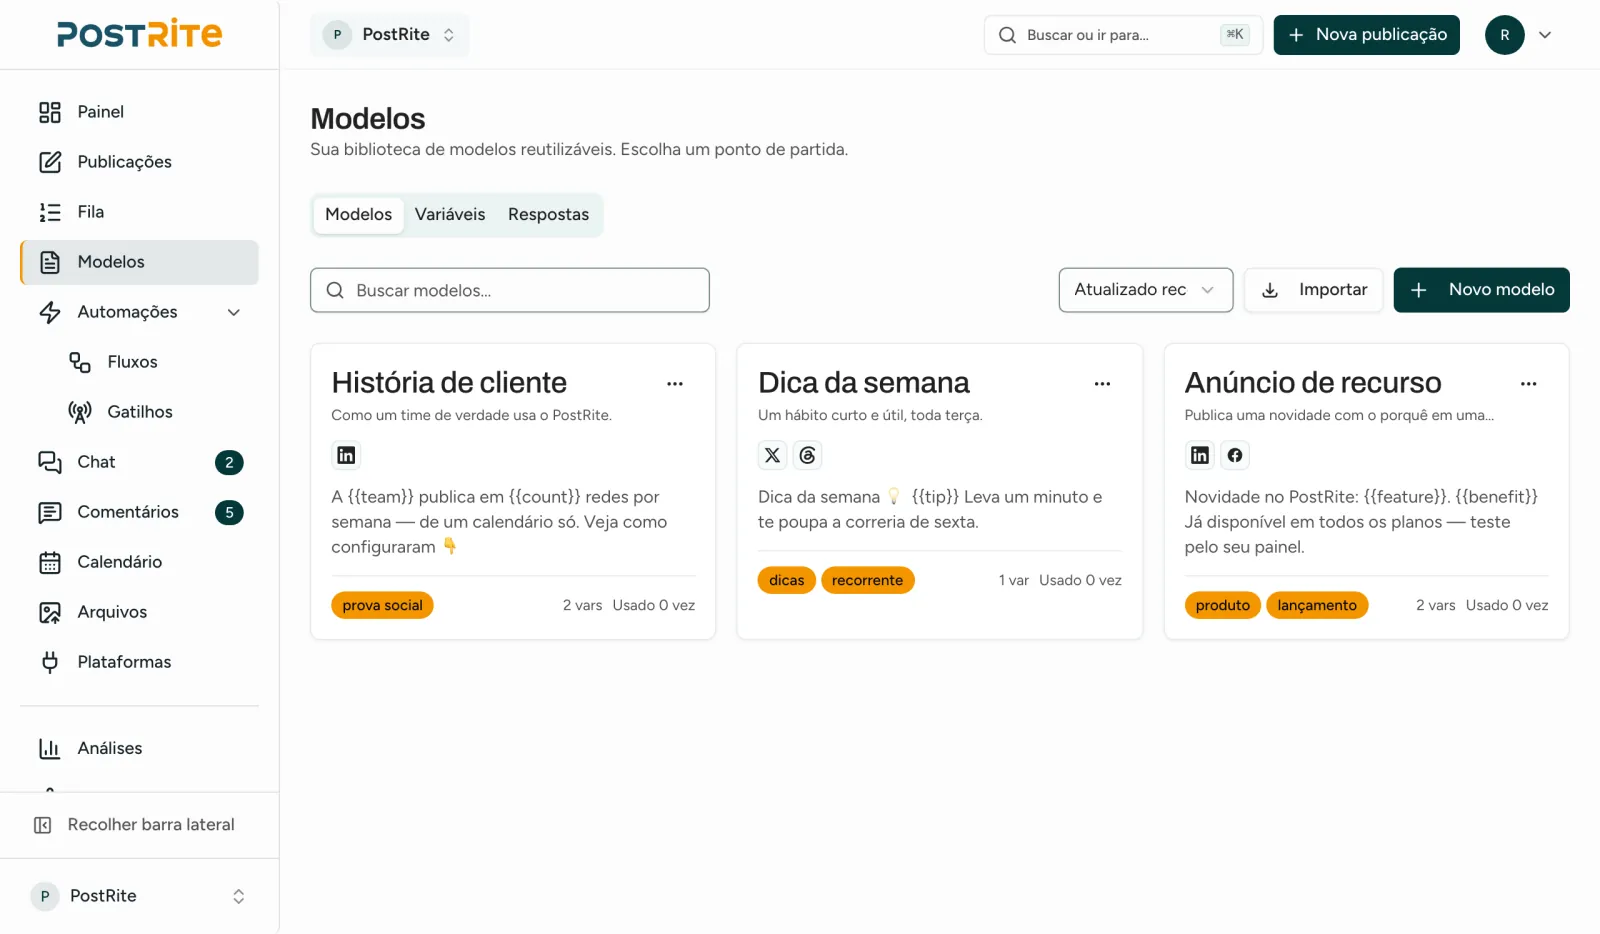Open Painel from the sidebar
The height and width of the screenshot is (934, 1600).
coord(139,112)
